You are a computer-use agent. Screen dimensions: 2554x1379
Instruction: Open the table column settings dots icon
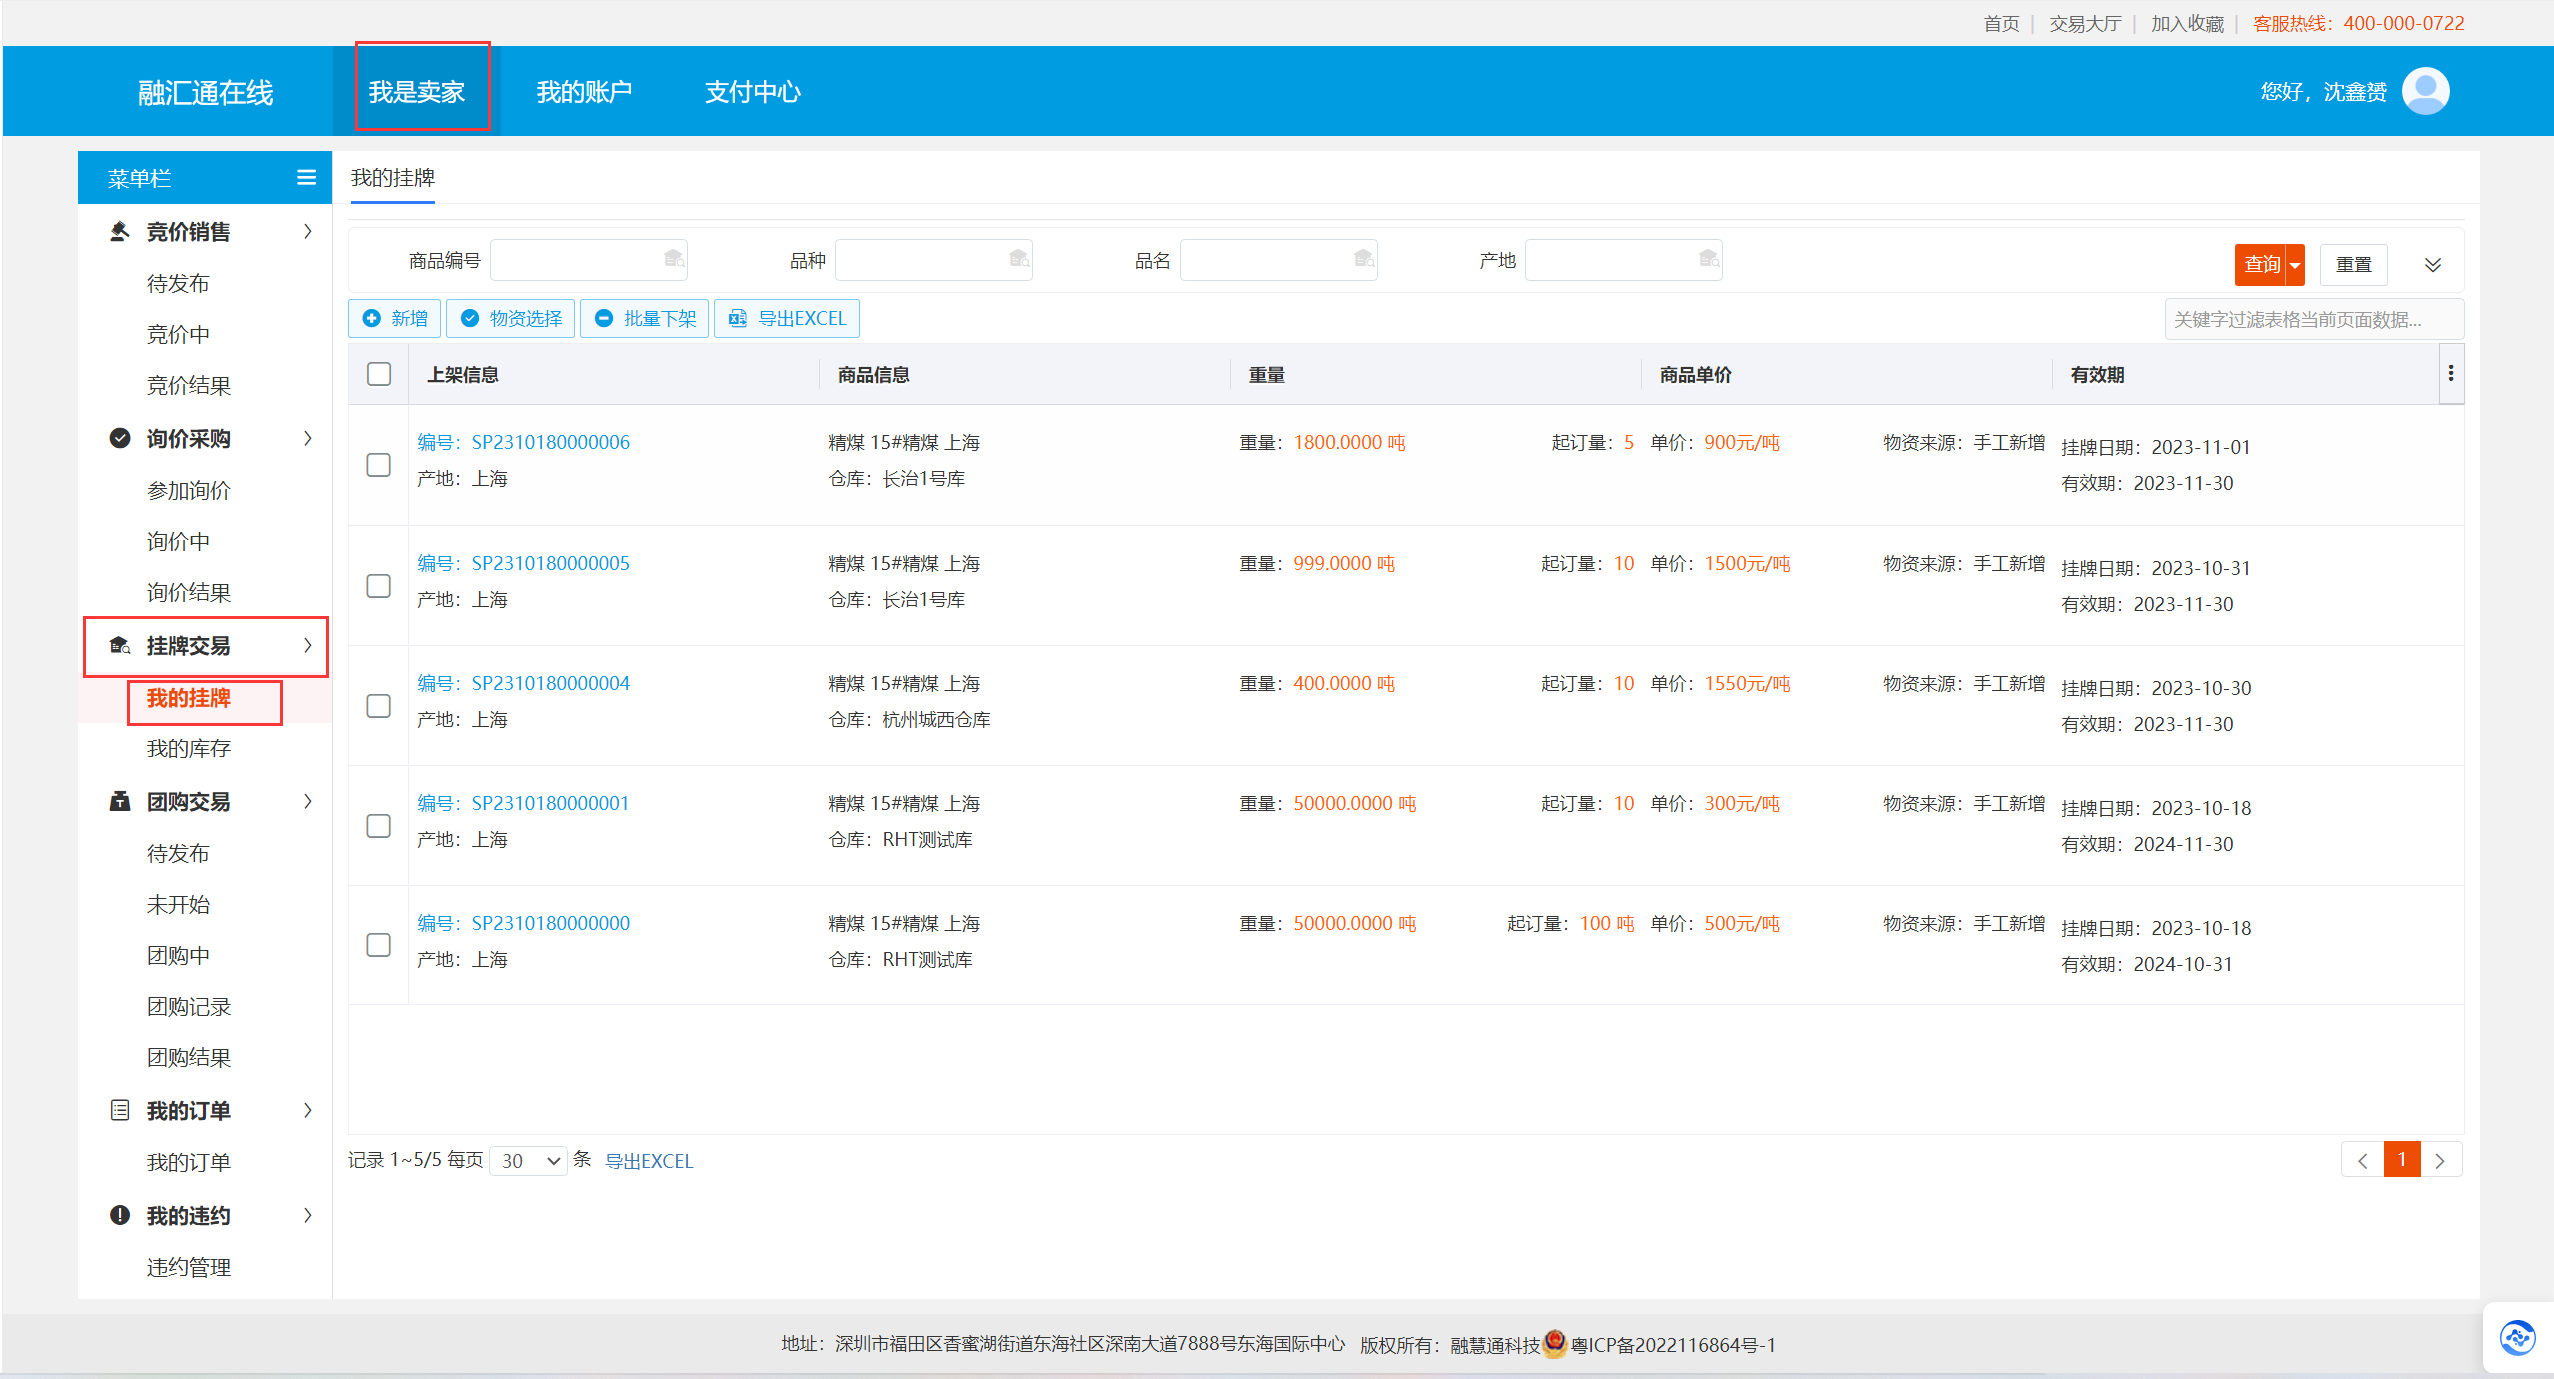pos(2451,373)
